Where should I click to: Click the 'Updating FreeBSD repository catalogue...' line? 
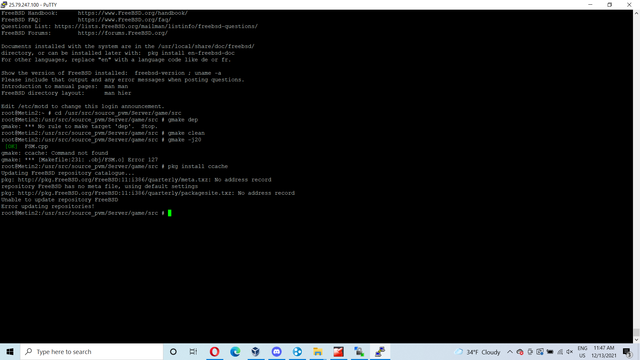point(68,173)
